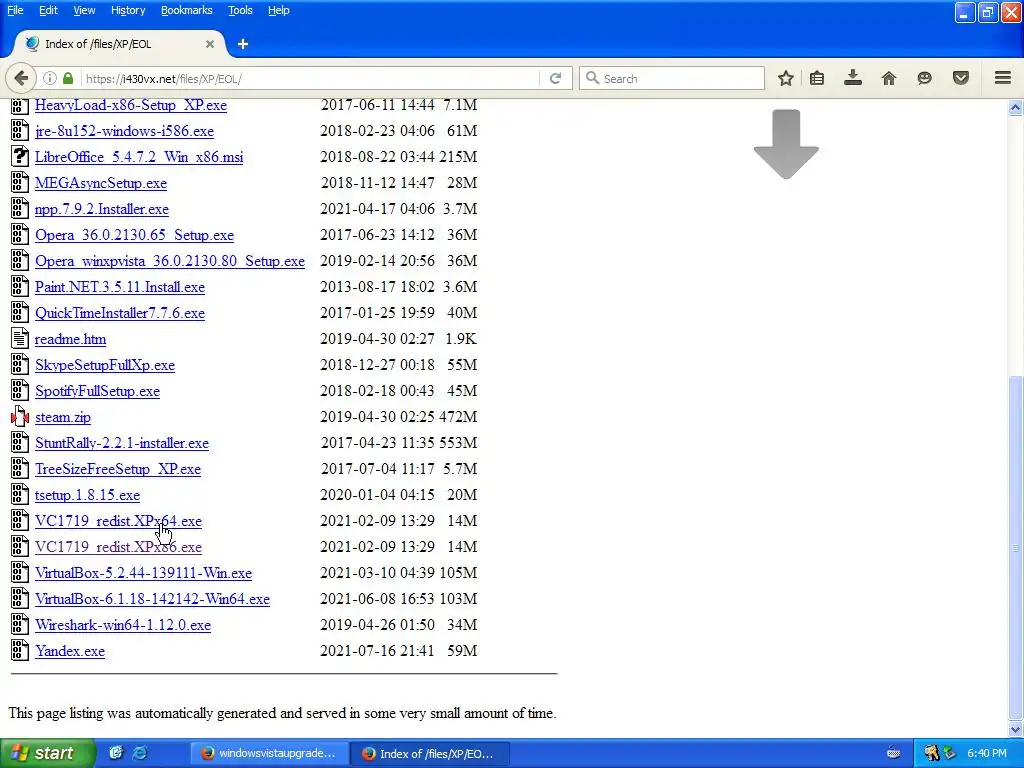Click the binary icon beside Wireshark-win64-1.12.0.exe
The height and width of the screenshot is (768, 1024).
coord(20,624)
